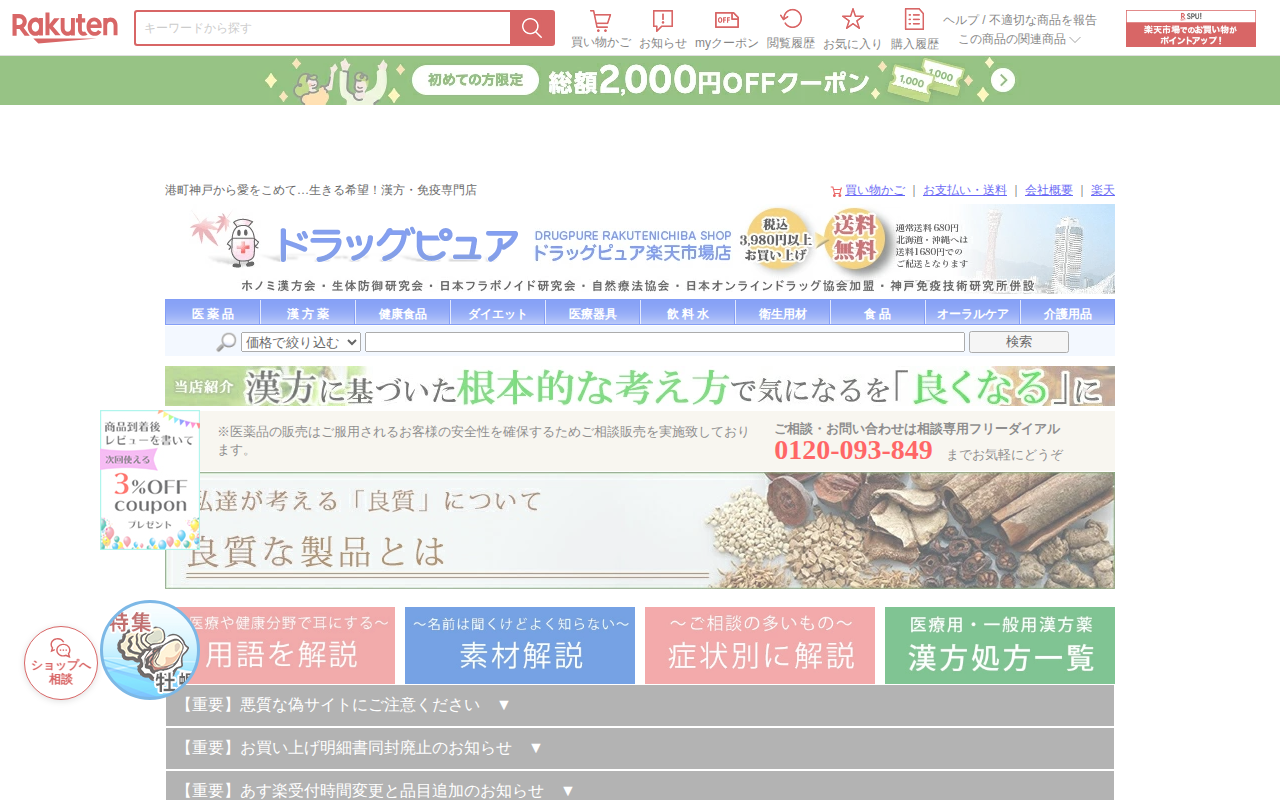Open the オーラルケア category tab
Screen dimensions: 1280x800
pyautogui.click(x=973, y=313)
